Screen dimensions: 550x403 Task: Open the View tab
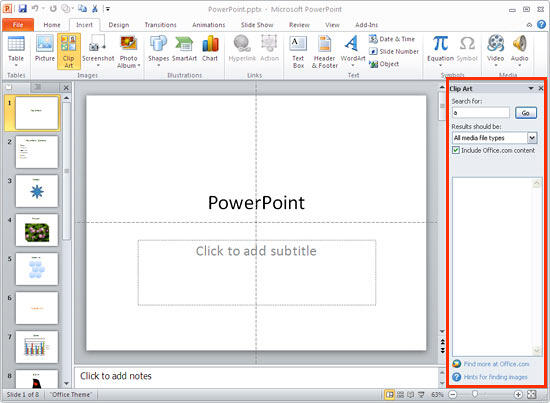(332, 25)
